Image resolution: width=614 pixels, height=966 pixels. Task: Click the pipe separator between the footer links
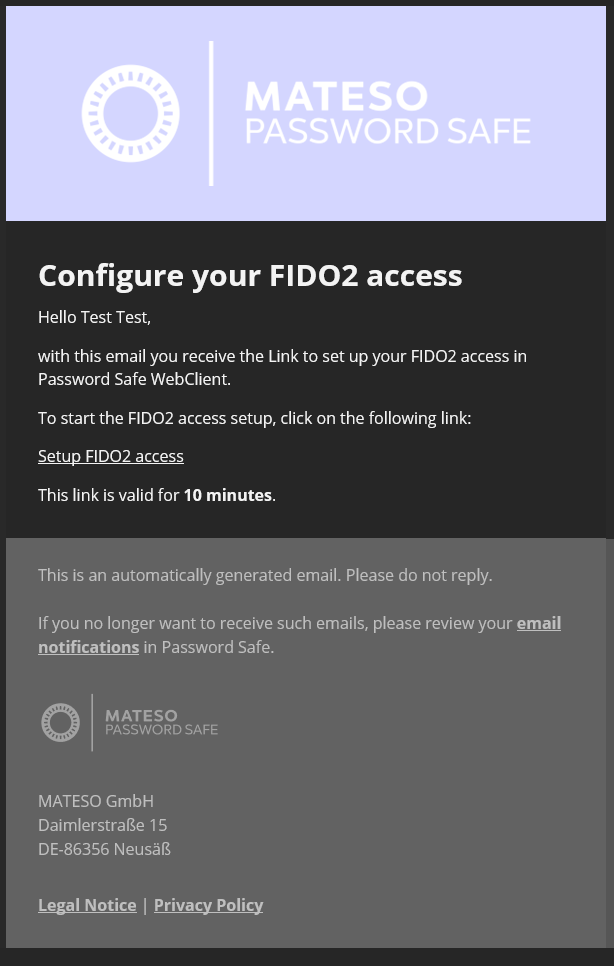click(145, 905)
